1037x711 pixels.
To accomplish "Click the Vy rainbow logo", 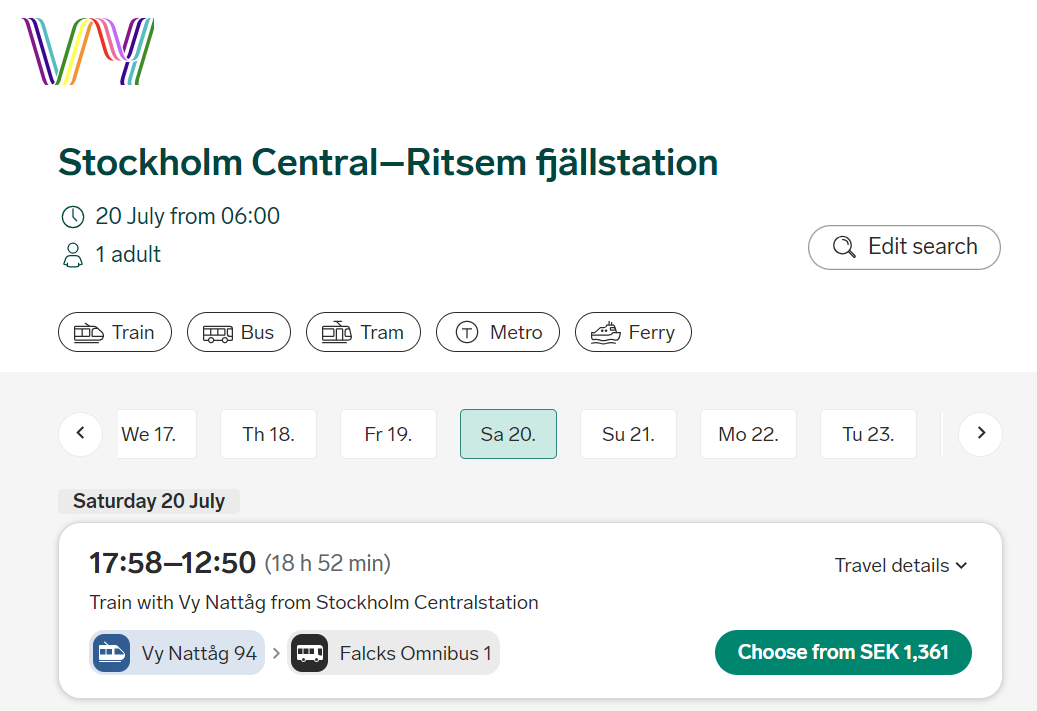I will pyautogui.click(x=88, y=52).
